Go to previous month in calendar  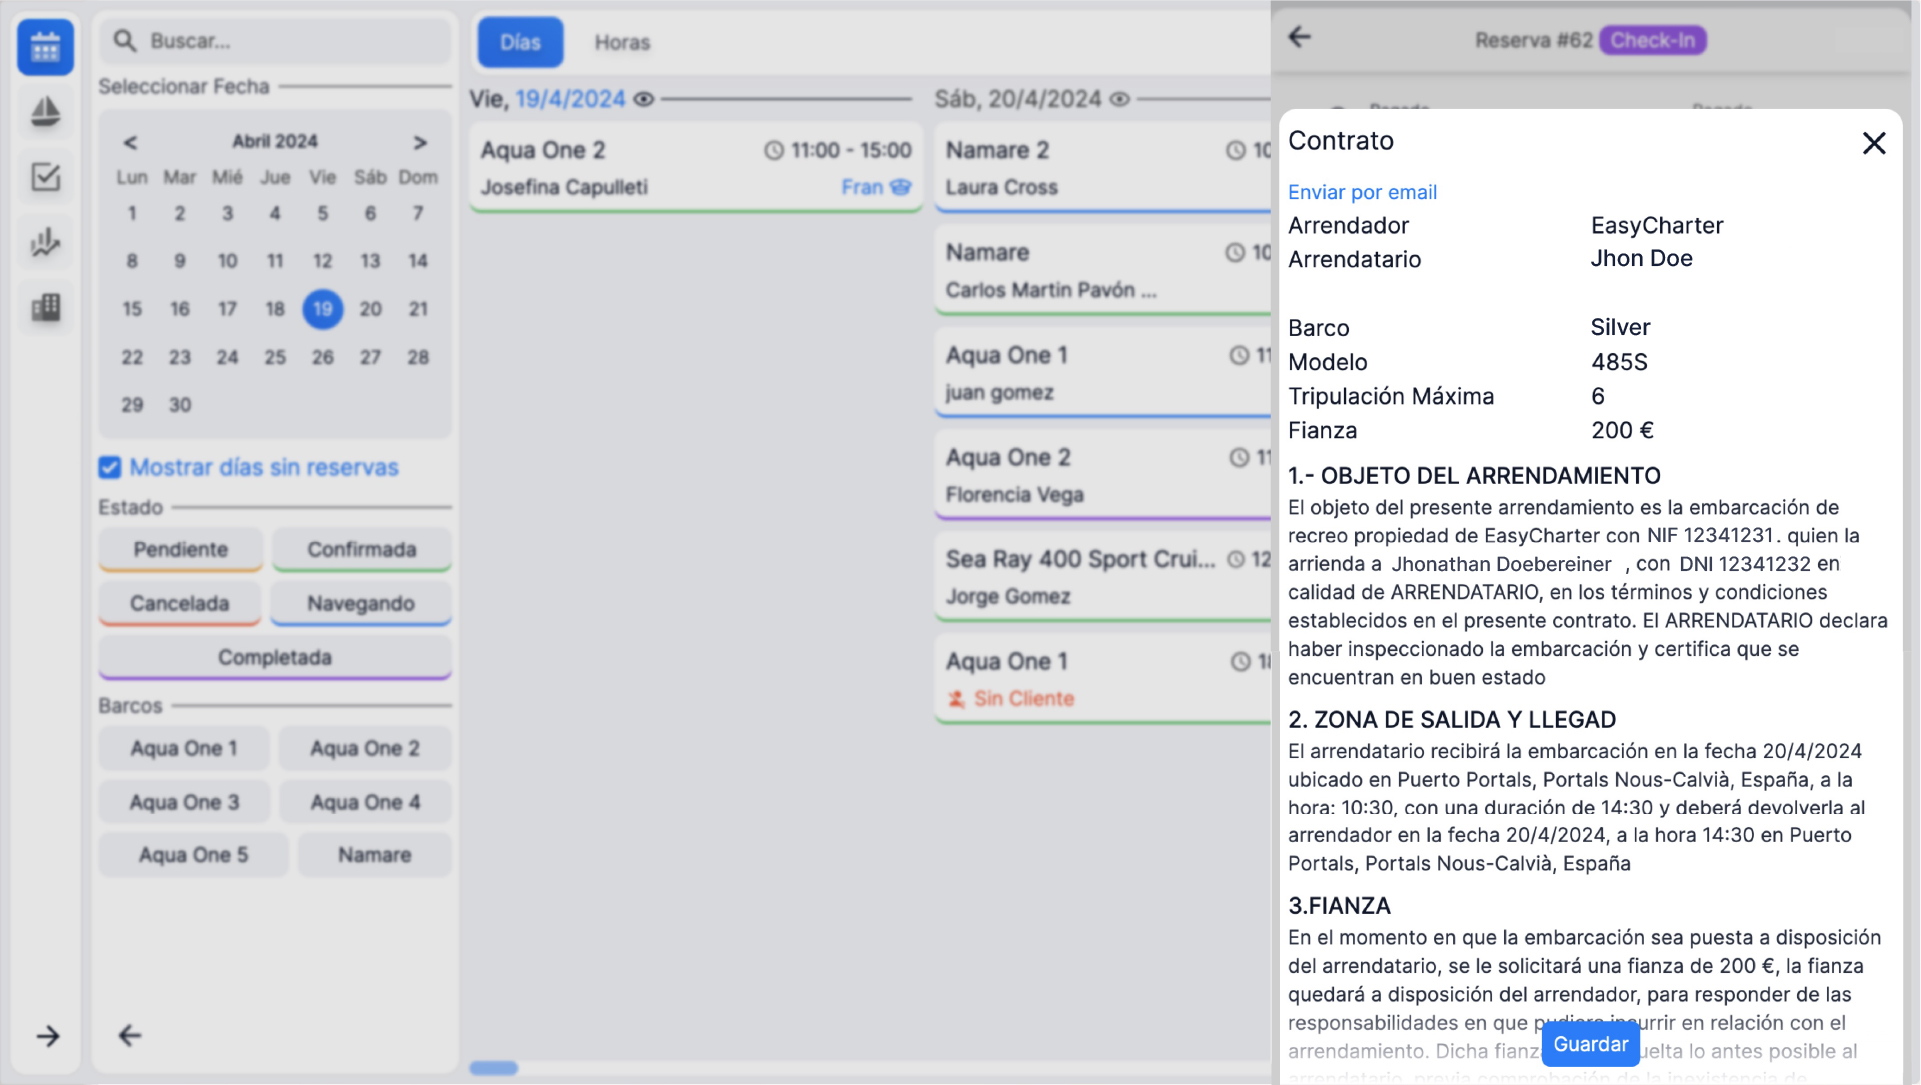click(x=130, y=142)
